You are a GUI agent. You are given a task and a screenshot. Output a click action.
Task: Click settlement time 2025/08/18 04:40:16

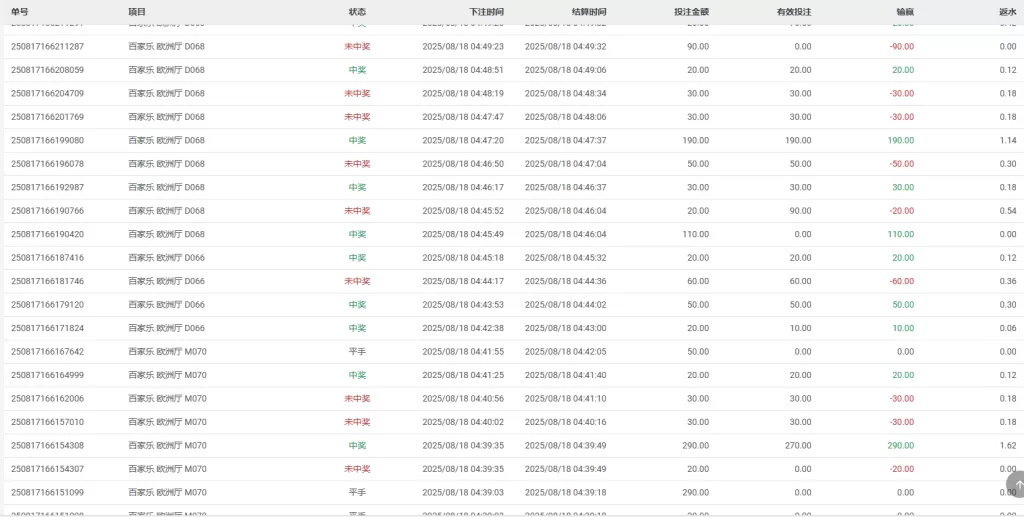pyautogui.click(x=566, y=422)
